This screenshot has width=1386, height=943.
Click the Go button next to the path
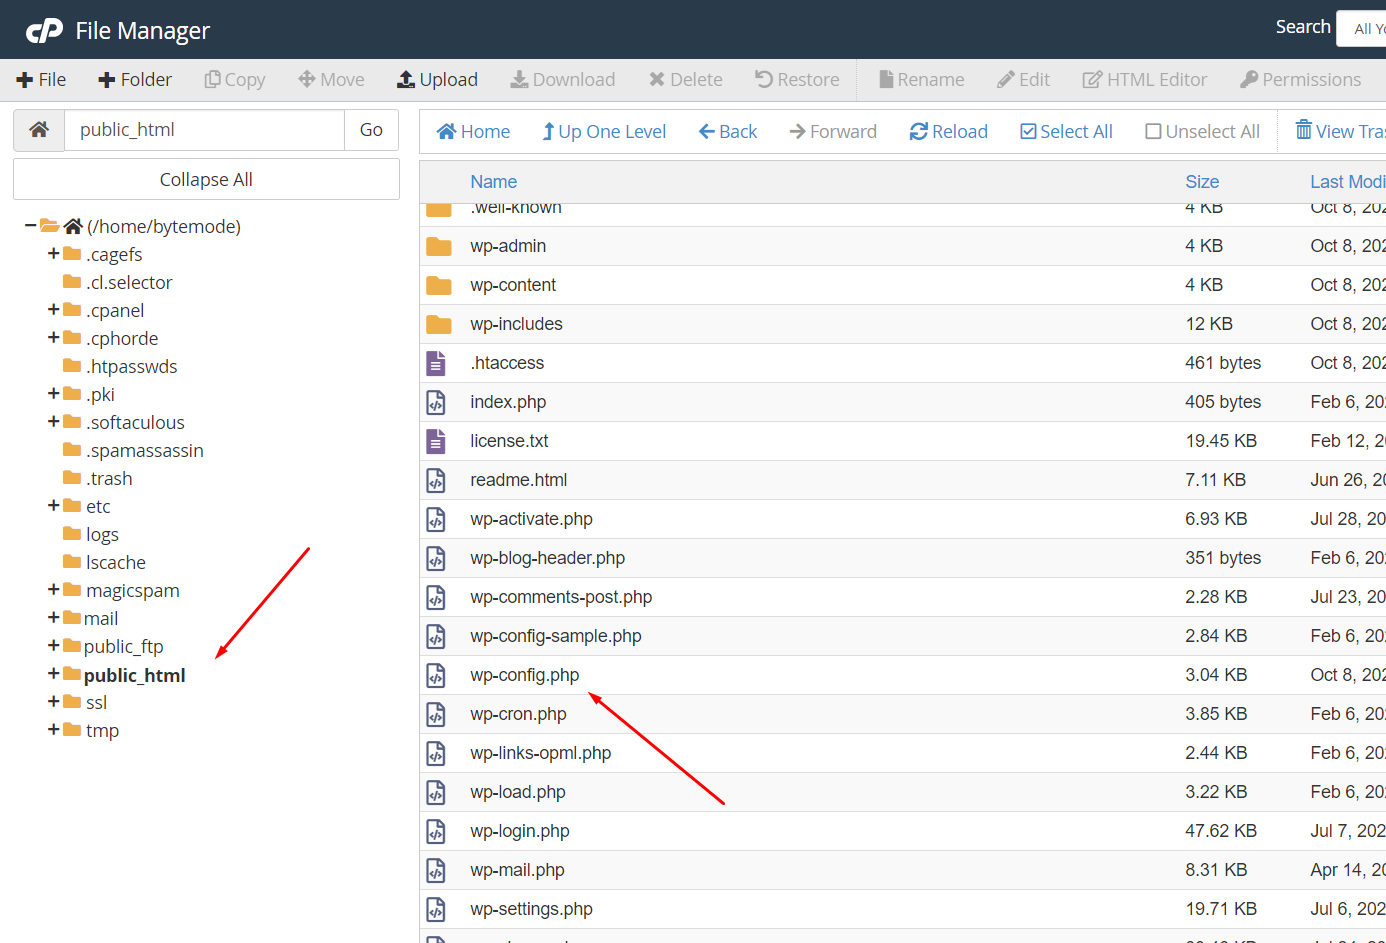point(371,130)
